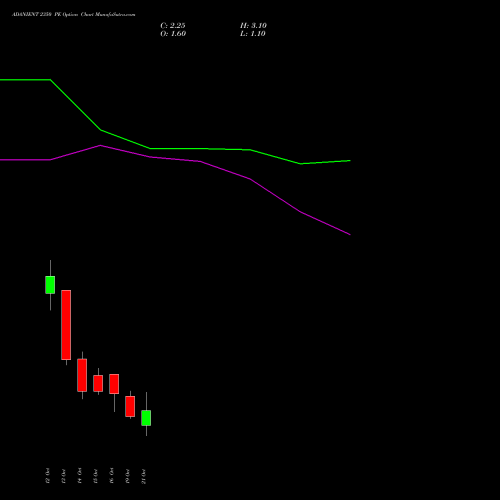
Task: Select the high value "H: 3.10"
Action: point(253,26)
